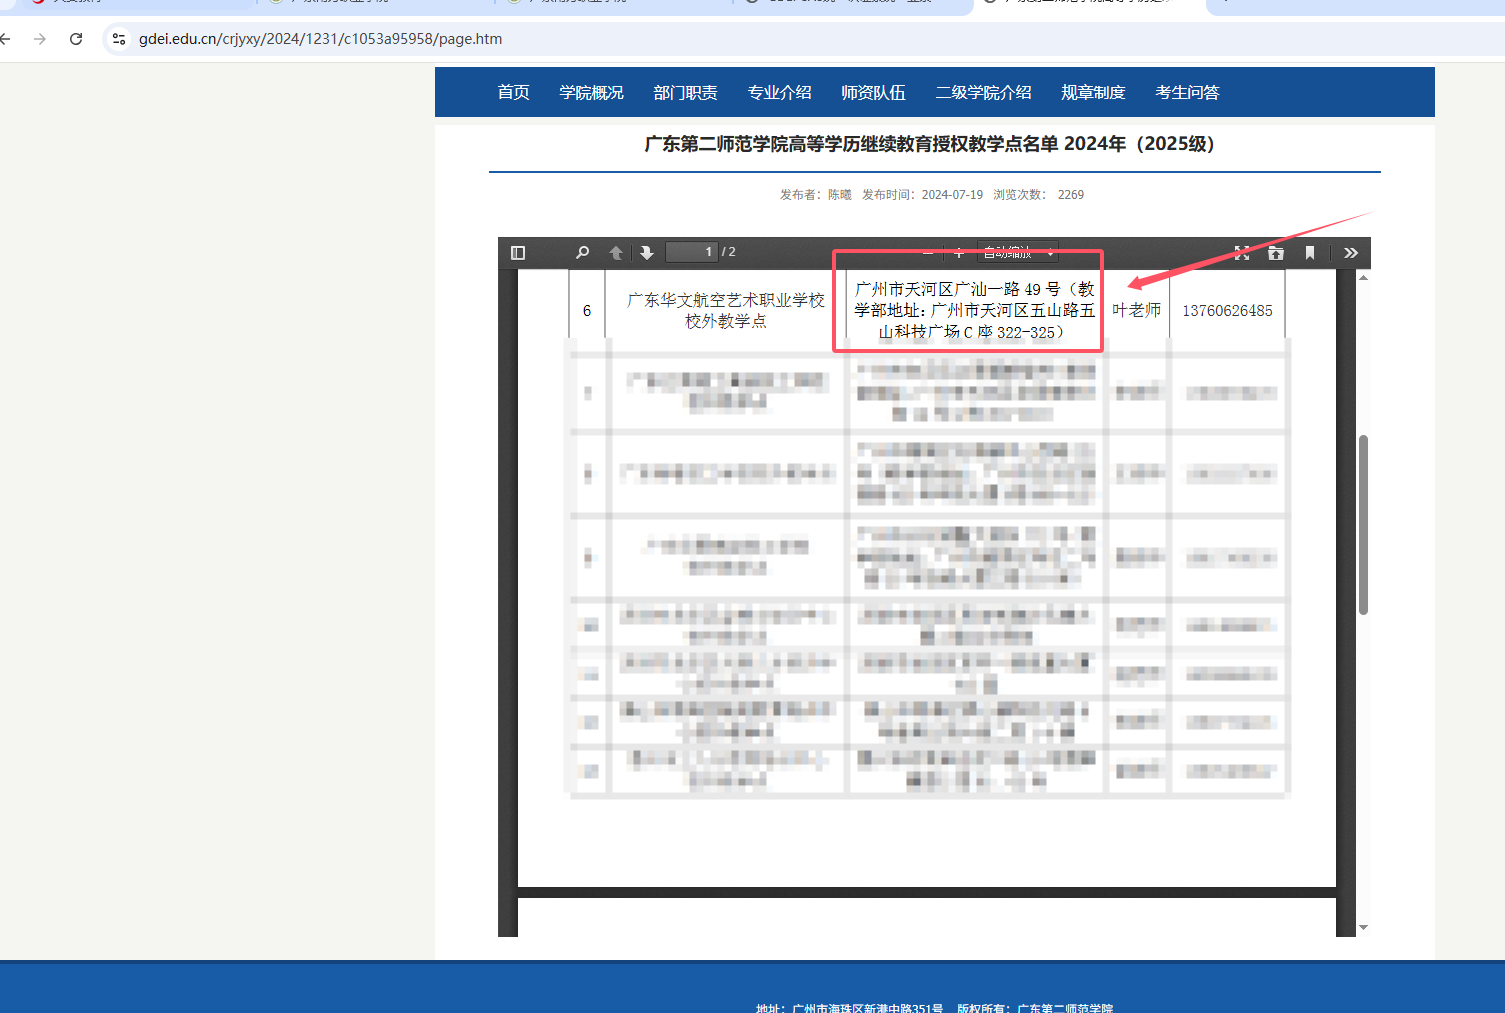Select the 浏览次数 2269 view count
1505x1013 pixels.
pyautogui.click(x=1038, y=195)
